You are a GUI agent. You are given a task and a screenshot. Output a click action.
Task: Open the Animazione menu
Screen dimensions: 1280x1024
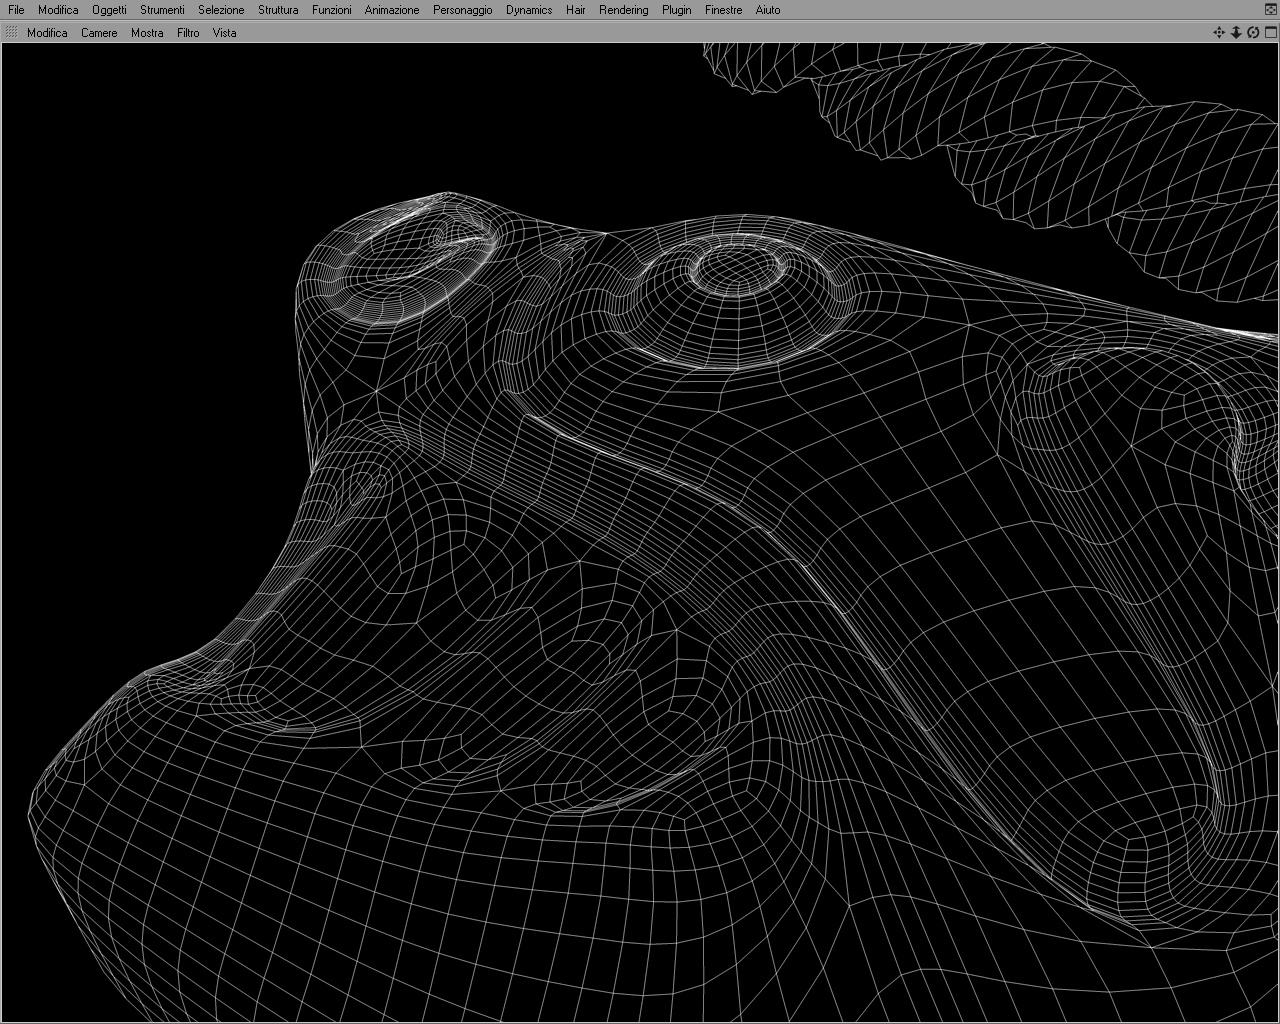(392, 10)
